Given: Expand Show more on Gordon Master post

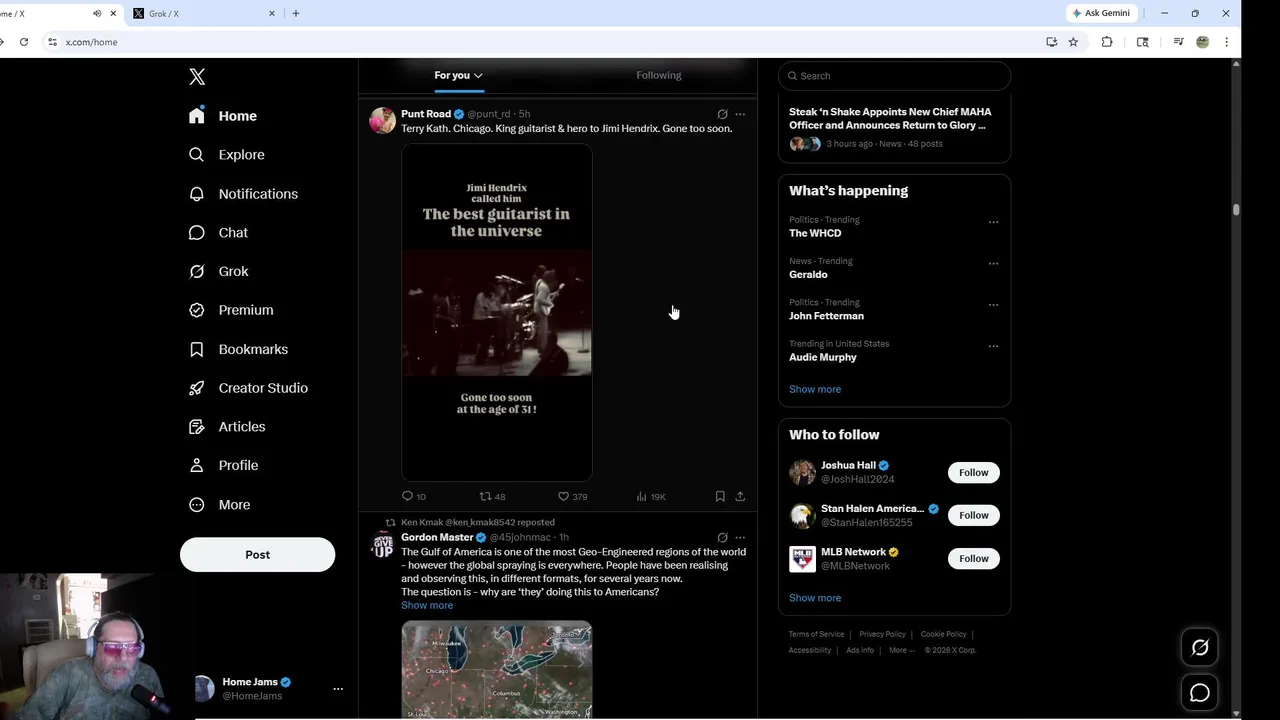Looking at the screenshot, I should click(x=427, y=605).
